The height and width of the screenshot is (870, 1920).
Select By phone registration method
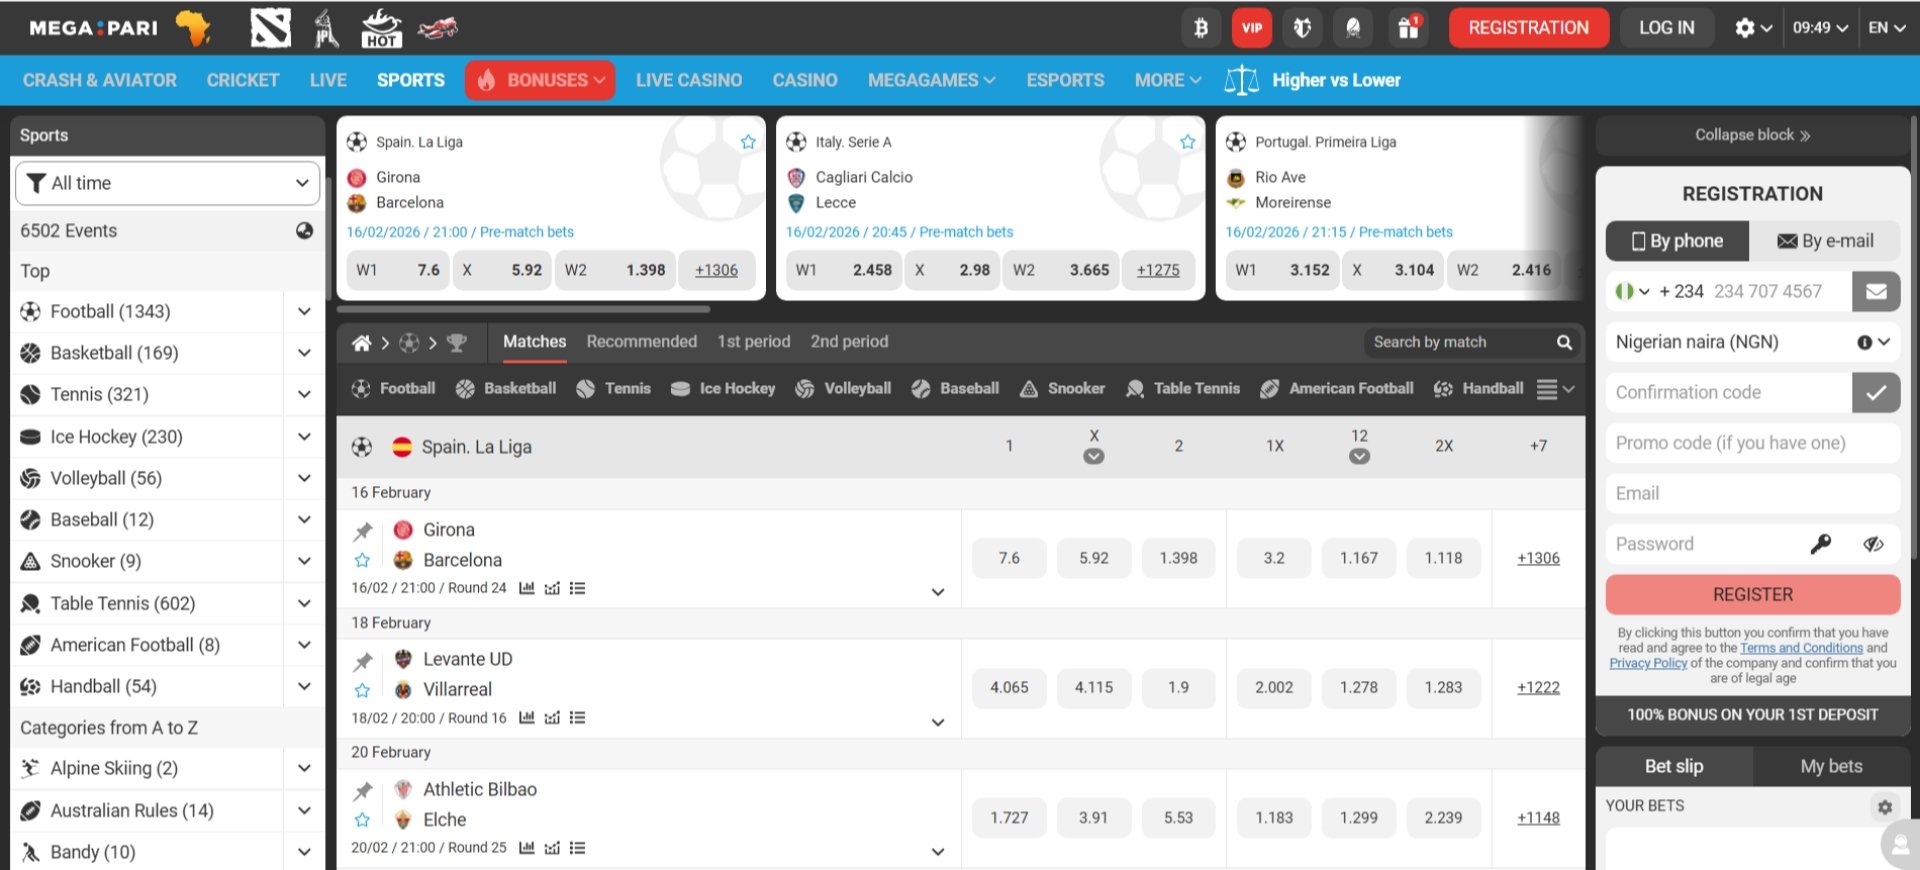click(1677, 241)
